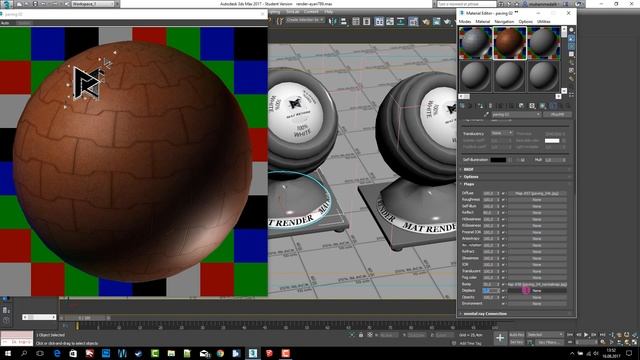The width and height of the screenshot is (640, 360).
Task: Open the material name dropdown
Action: [516, 115]
